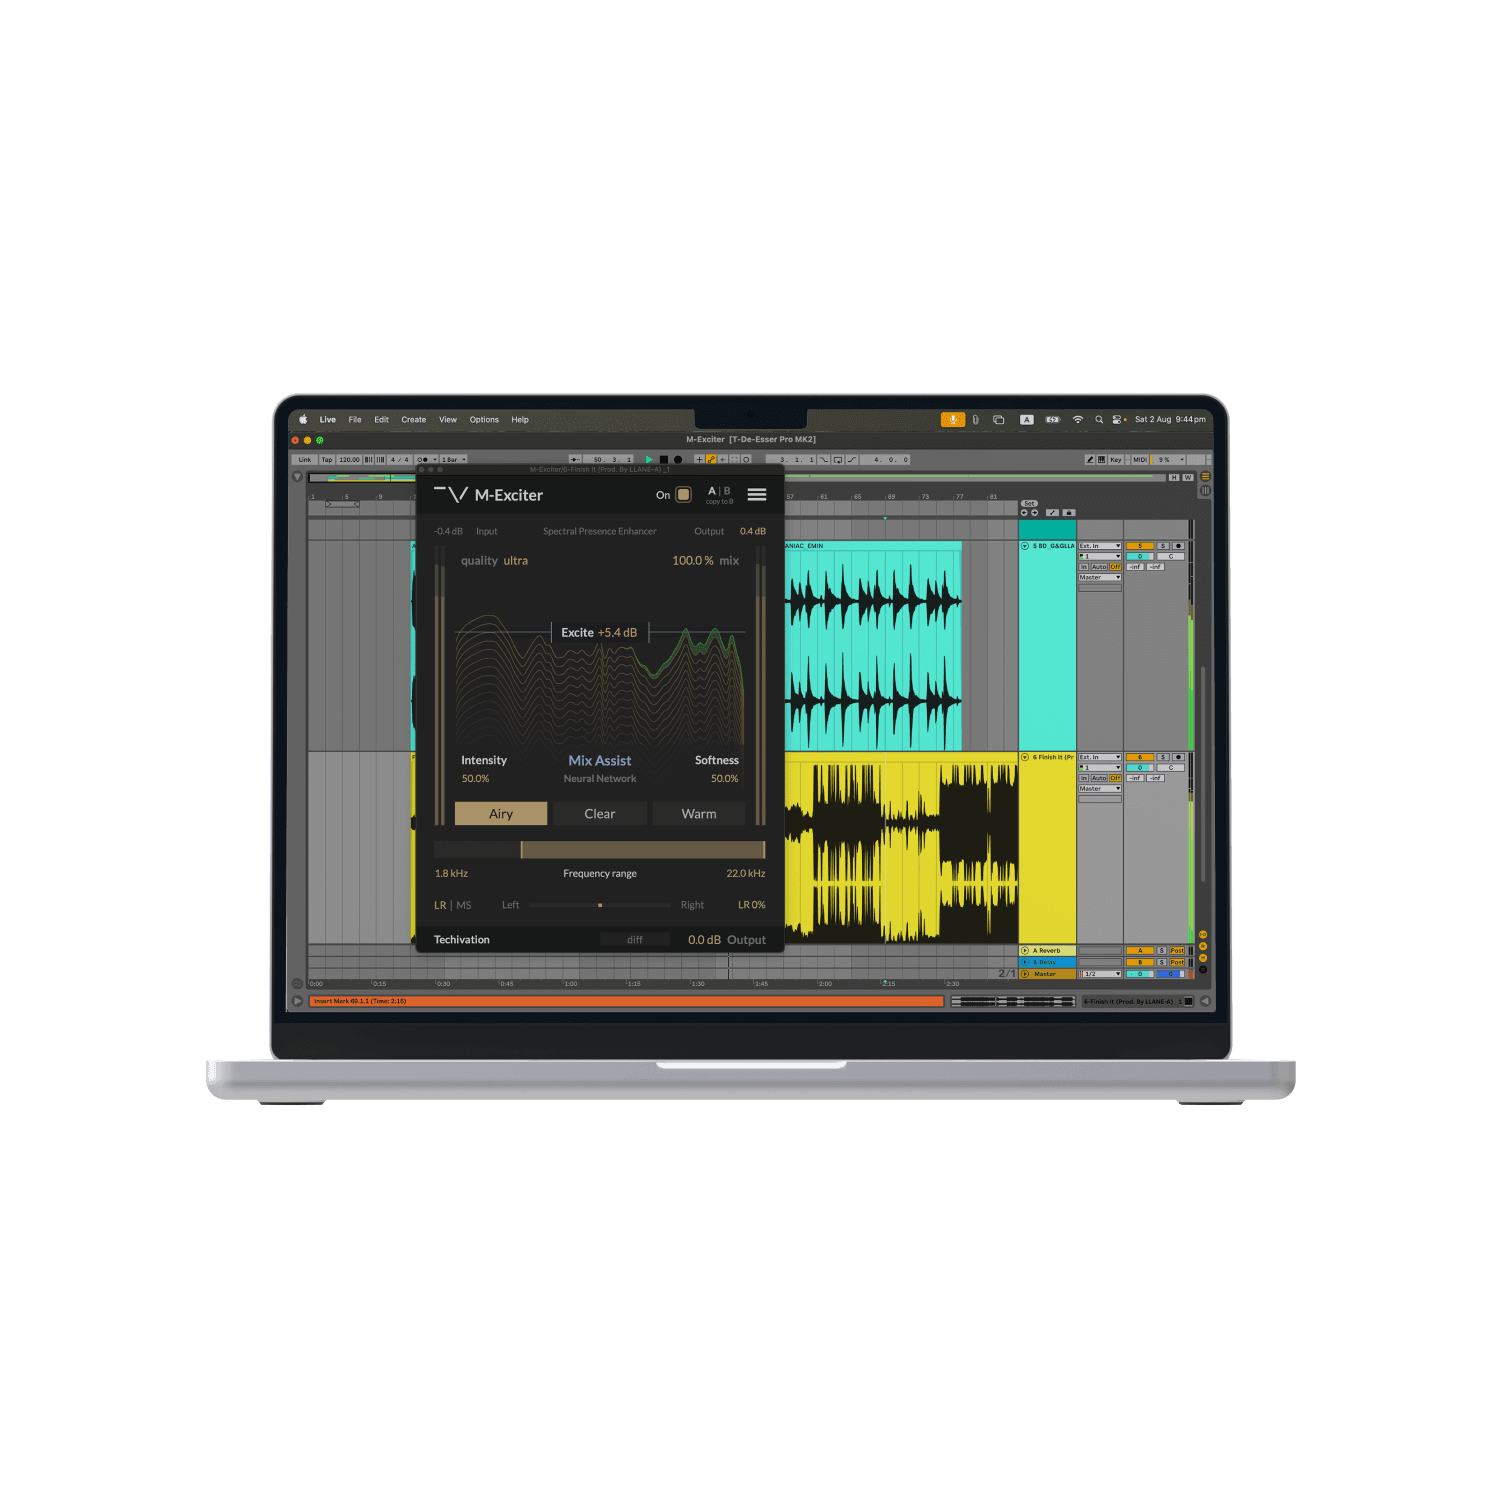This screenshot has height=1500, width=1500.
Task: Open the Master output 1/2 dropdown
Action: [x=1100, y=974]
